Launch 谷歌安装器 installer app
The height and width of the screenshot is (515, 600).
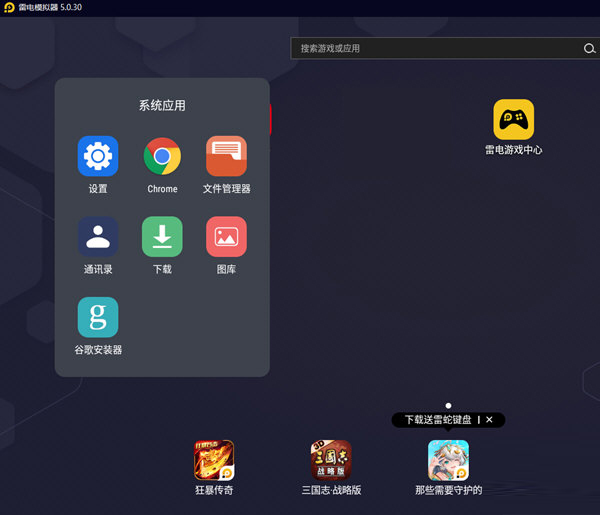98,317
